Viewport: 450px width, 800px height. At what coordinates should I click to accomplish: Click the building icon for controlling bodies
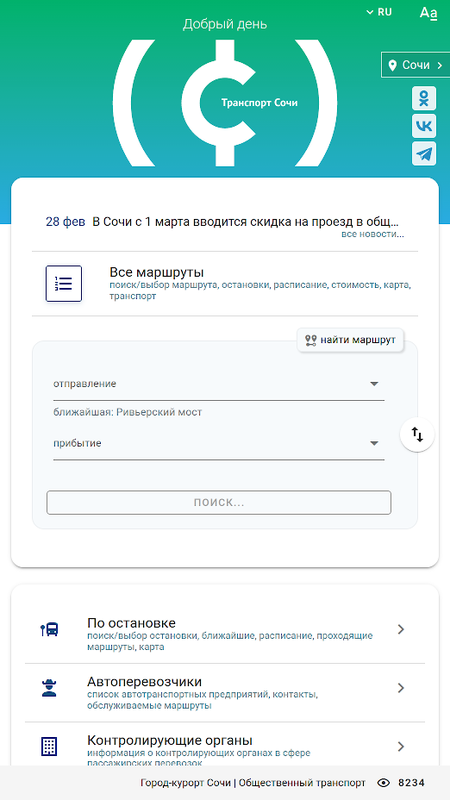(x=49, y=746)
